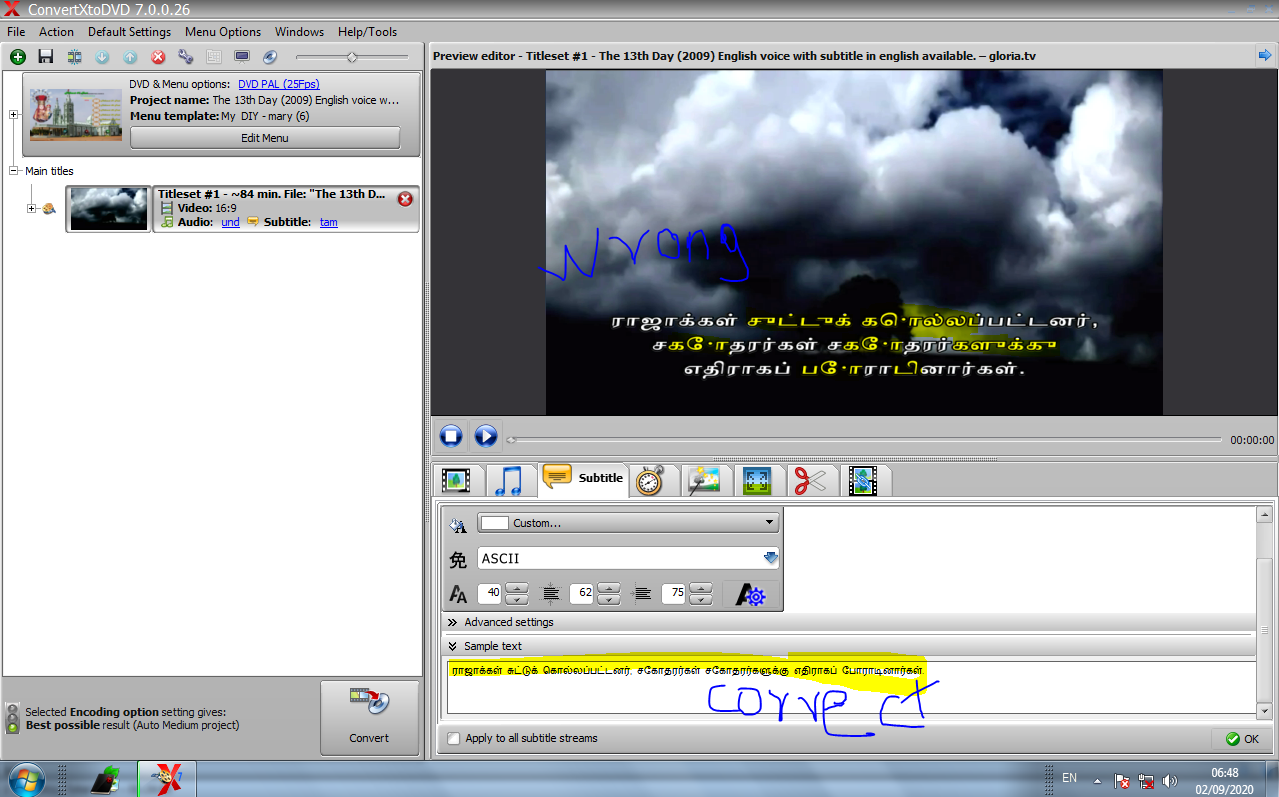1279x797 pixels.
Task: Click the preview timeline seek bar
Action: [x=865, y=439]
